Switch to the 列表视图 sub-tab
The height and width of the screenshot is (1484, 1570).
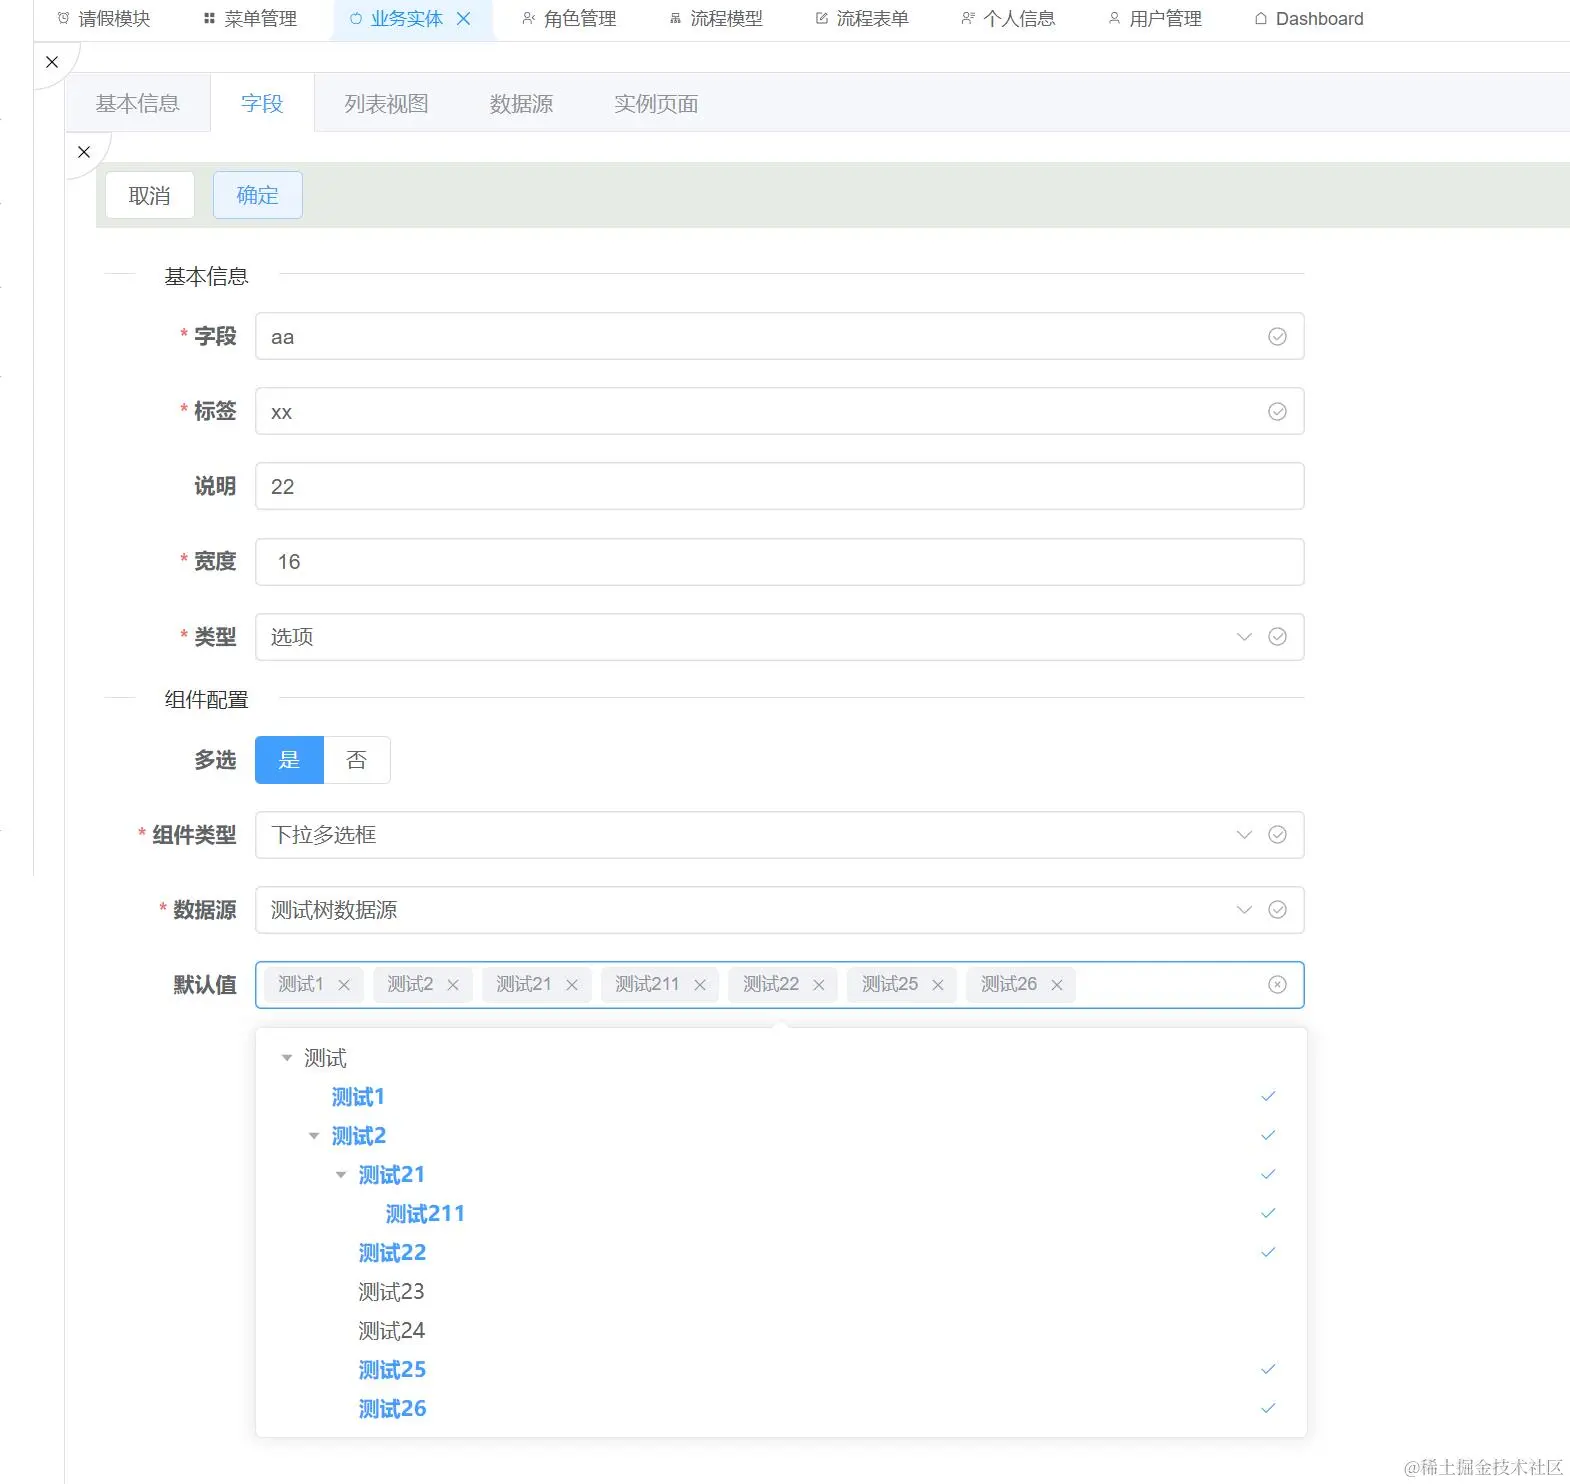386,103
